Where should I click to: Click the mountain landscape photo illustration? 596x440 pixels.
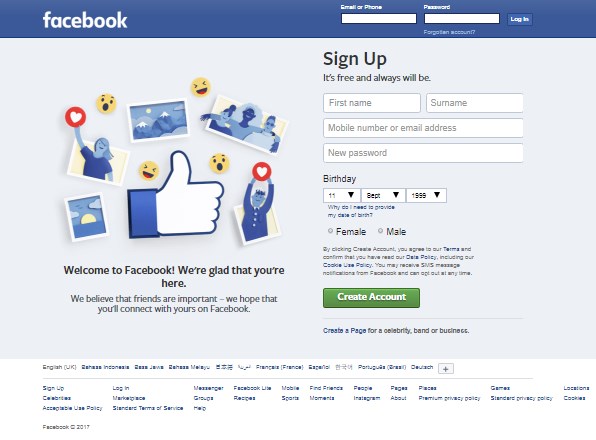(x=159, y=120)
